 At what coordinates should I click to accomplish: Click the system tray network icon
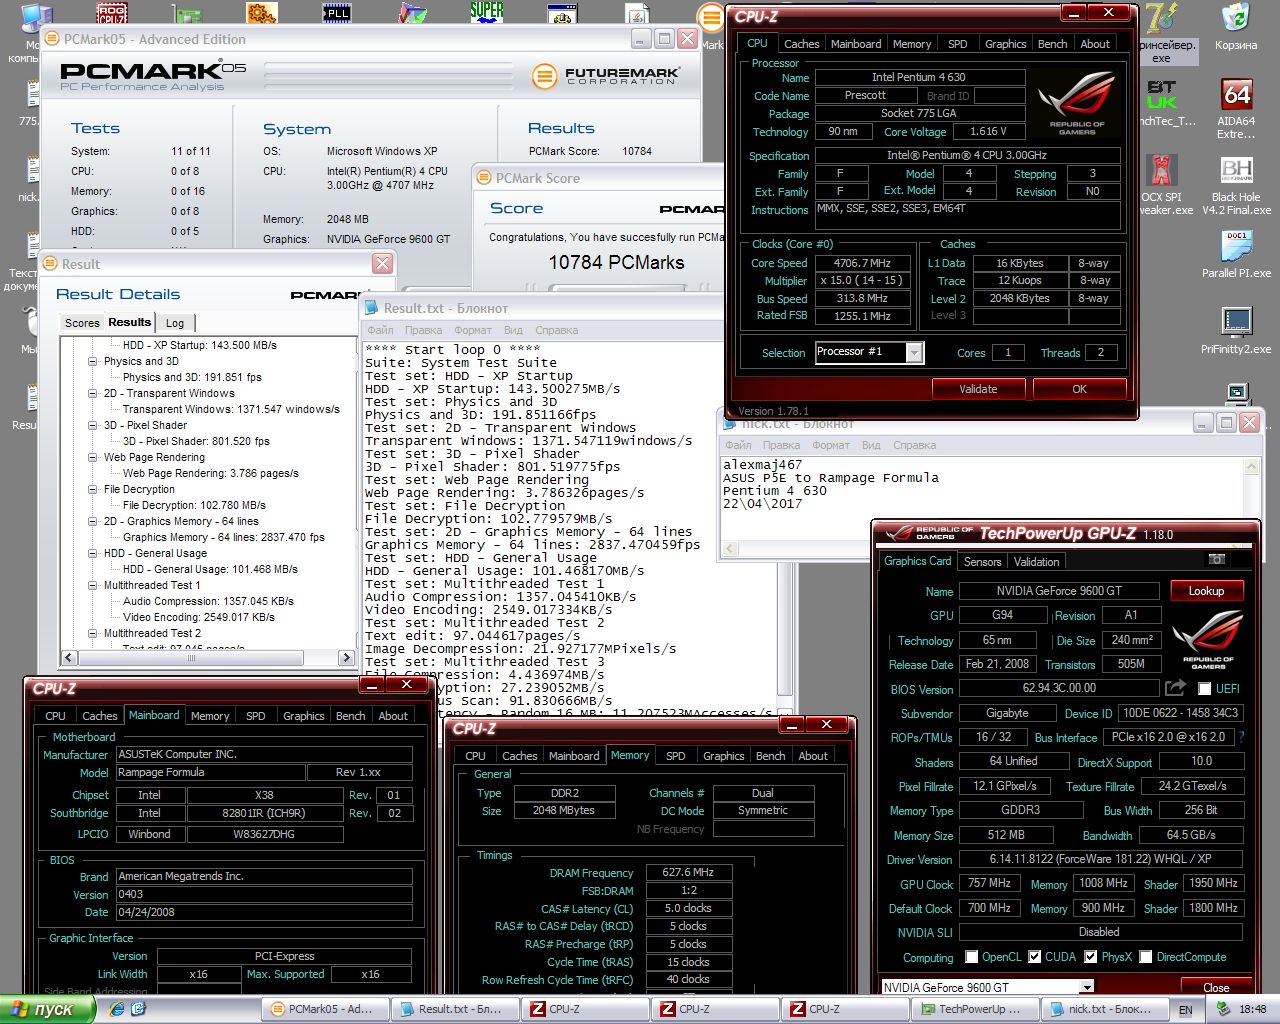1223,1009
